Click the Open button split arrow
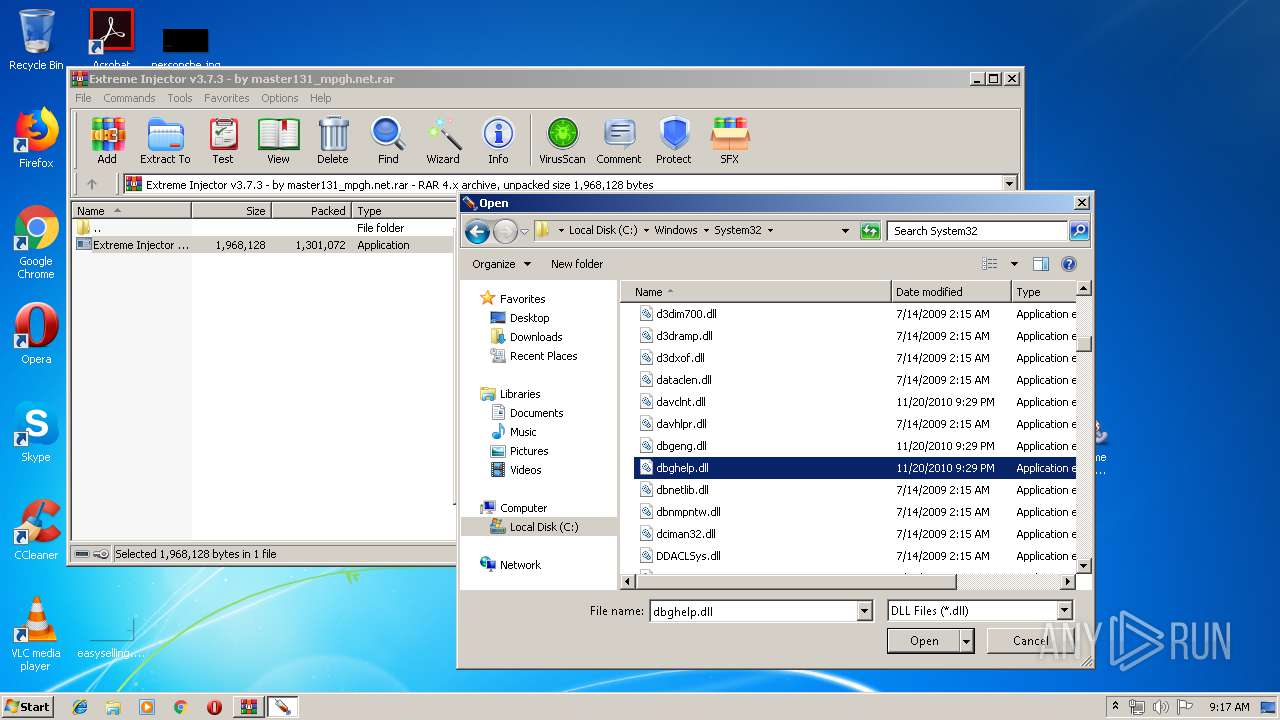 pos(966,641)
